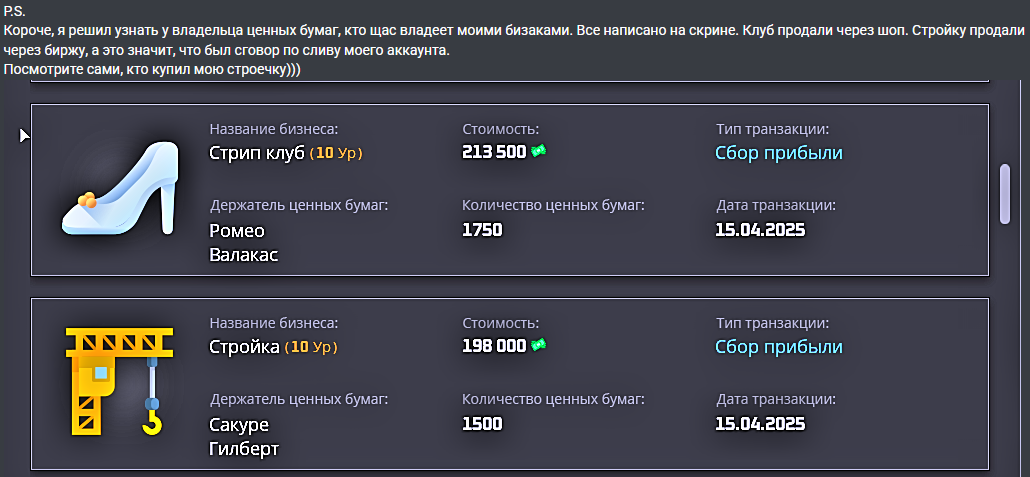Click the green money icon beside 198 000
This screenshot has height=477, width=1030.
click(x=539, y=346)
